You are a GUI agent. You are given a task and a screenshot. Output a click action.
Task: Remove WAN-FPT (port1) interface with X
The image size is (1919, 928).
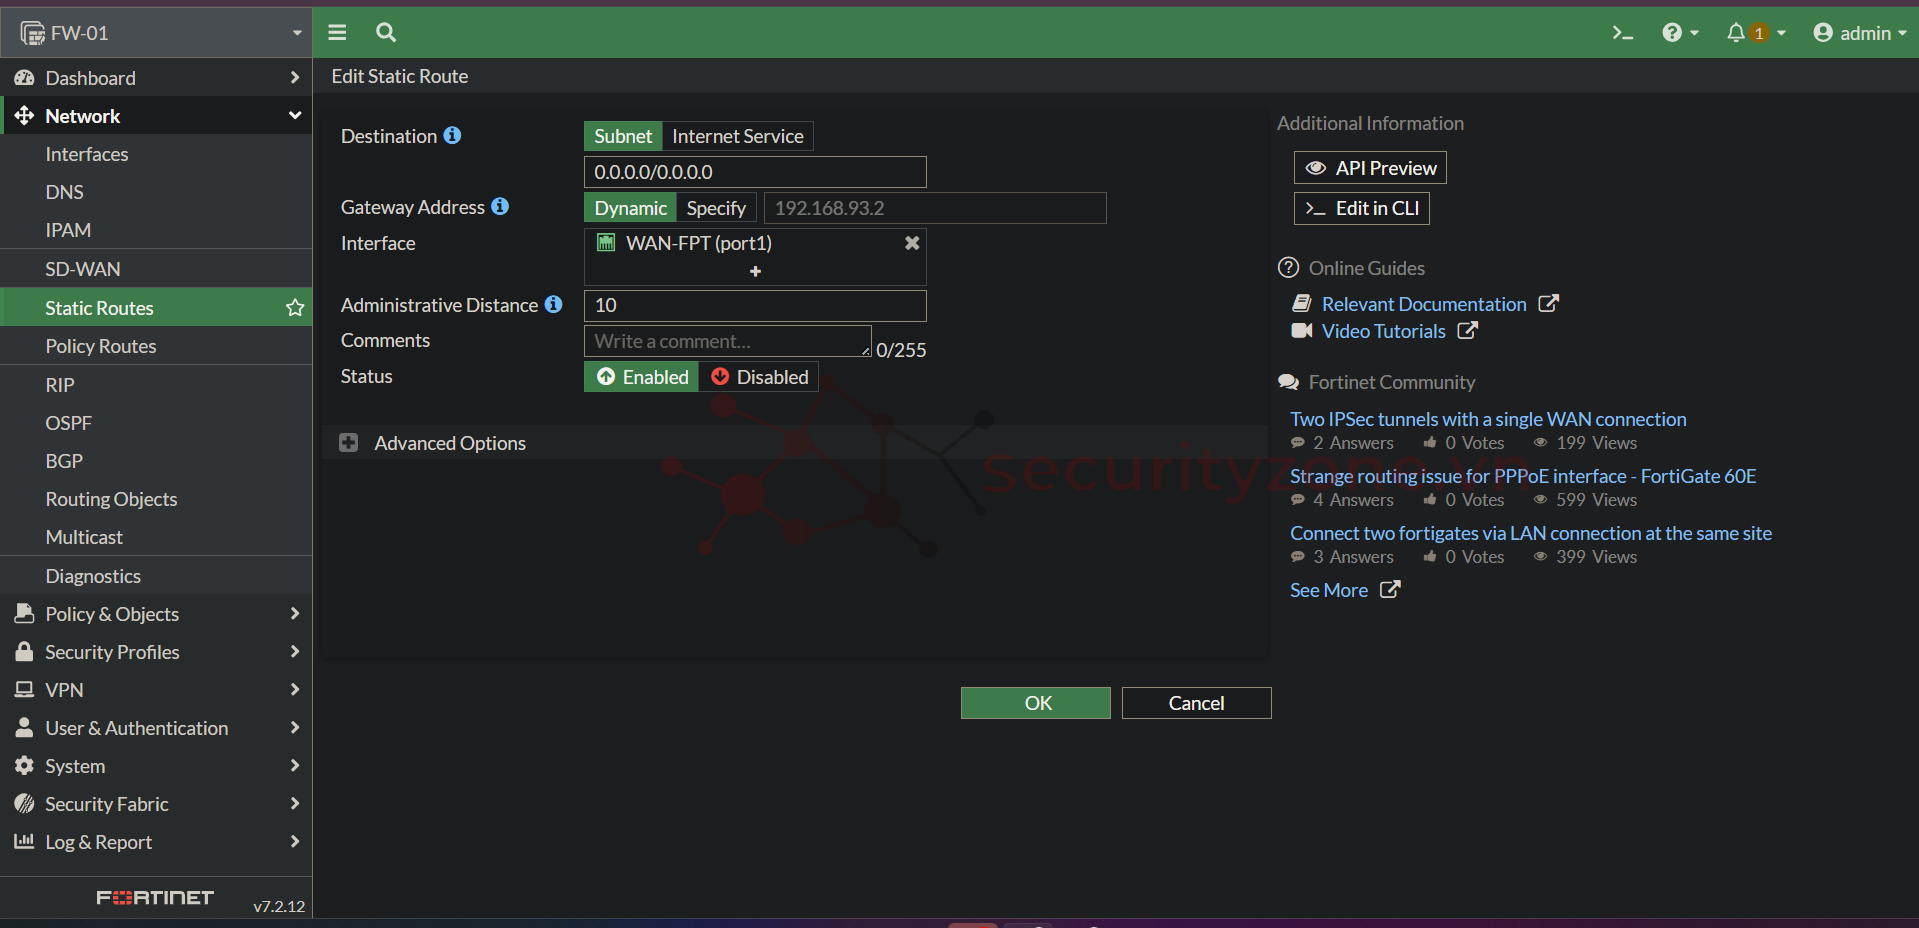click(911, 243)
